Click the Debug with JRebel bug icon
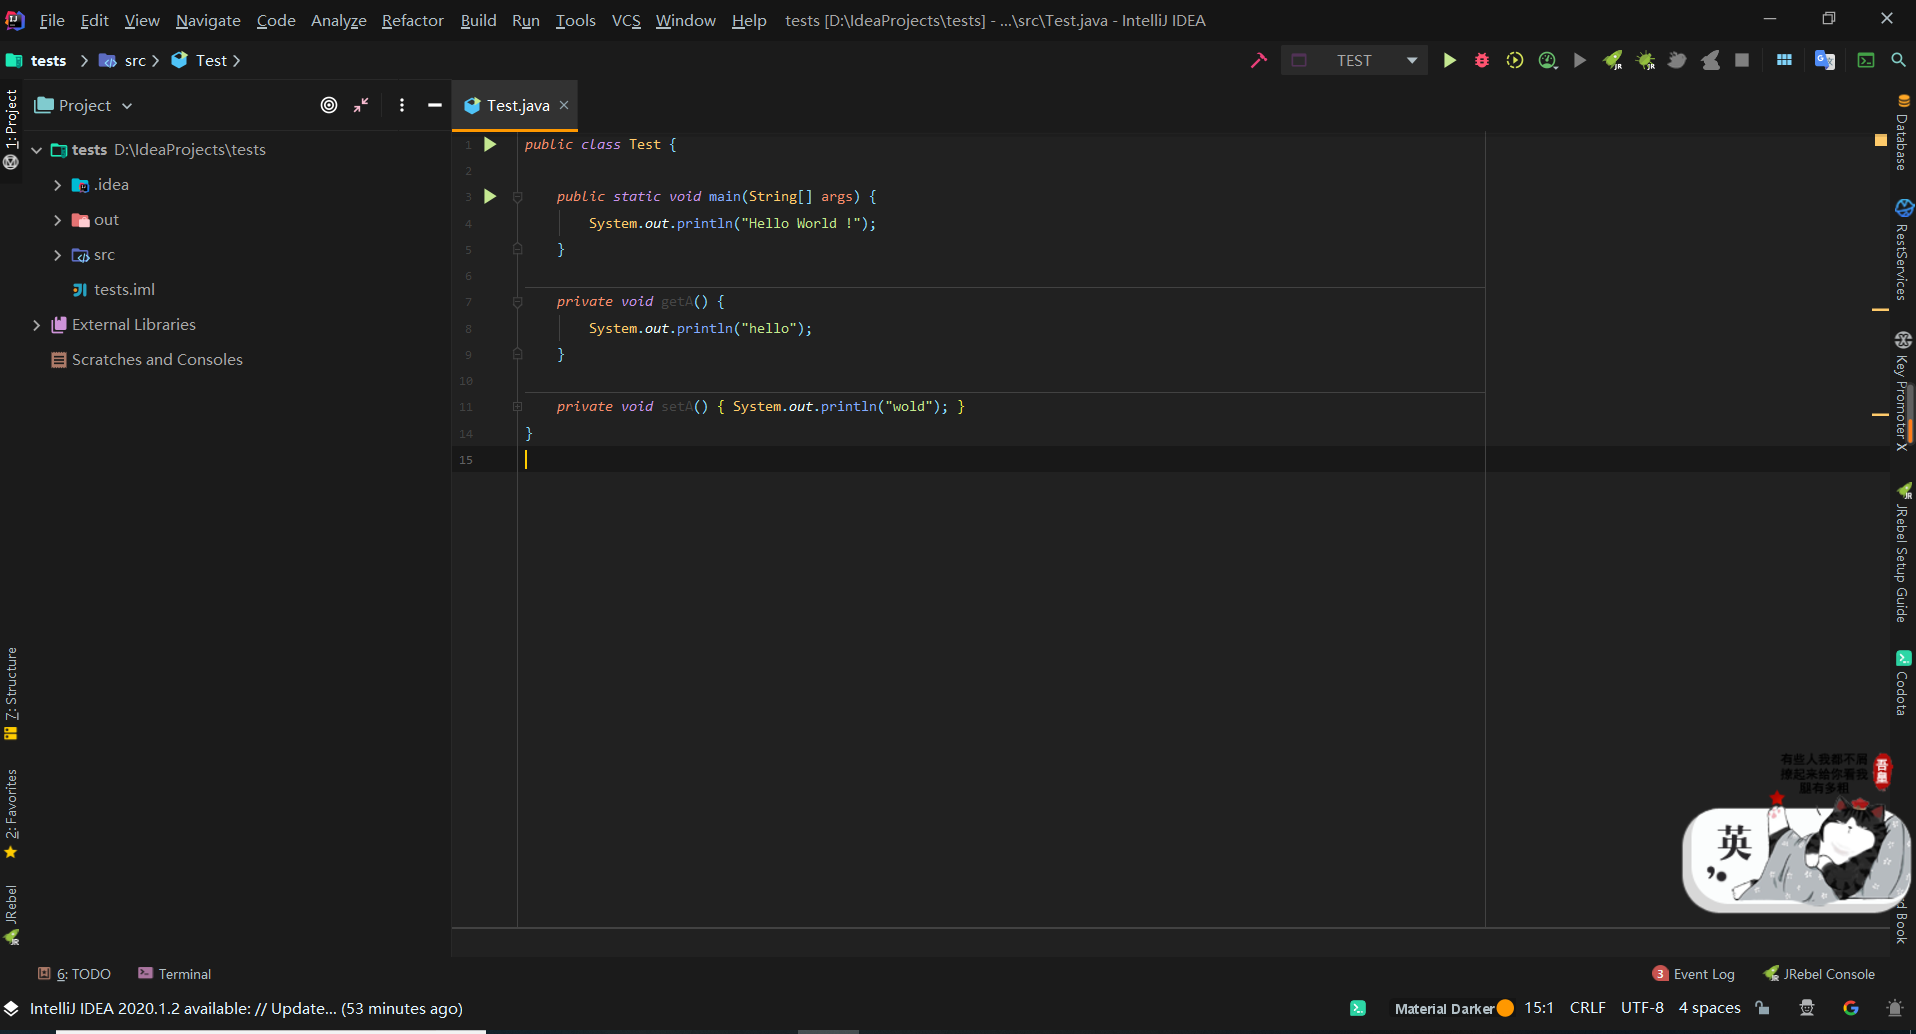This screenshot has height=1034, width=1916. click(1645, 60)
